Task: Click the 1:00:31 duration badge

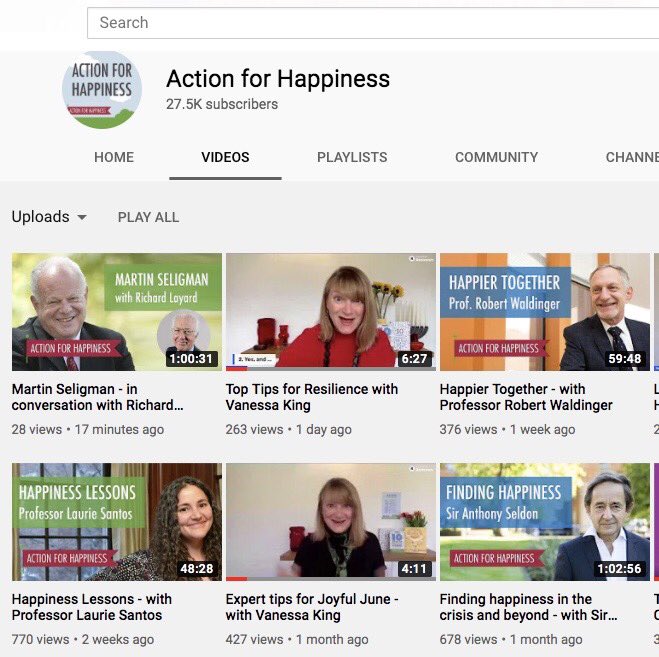Action: coord(191,359)
